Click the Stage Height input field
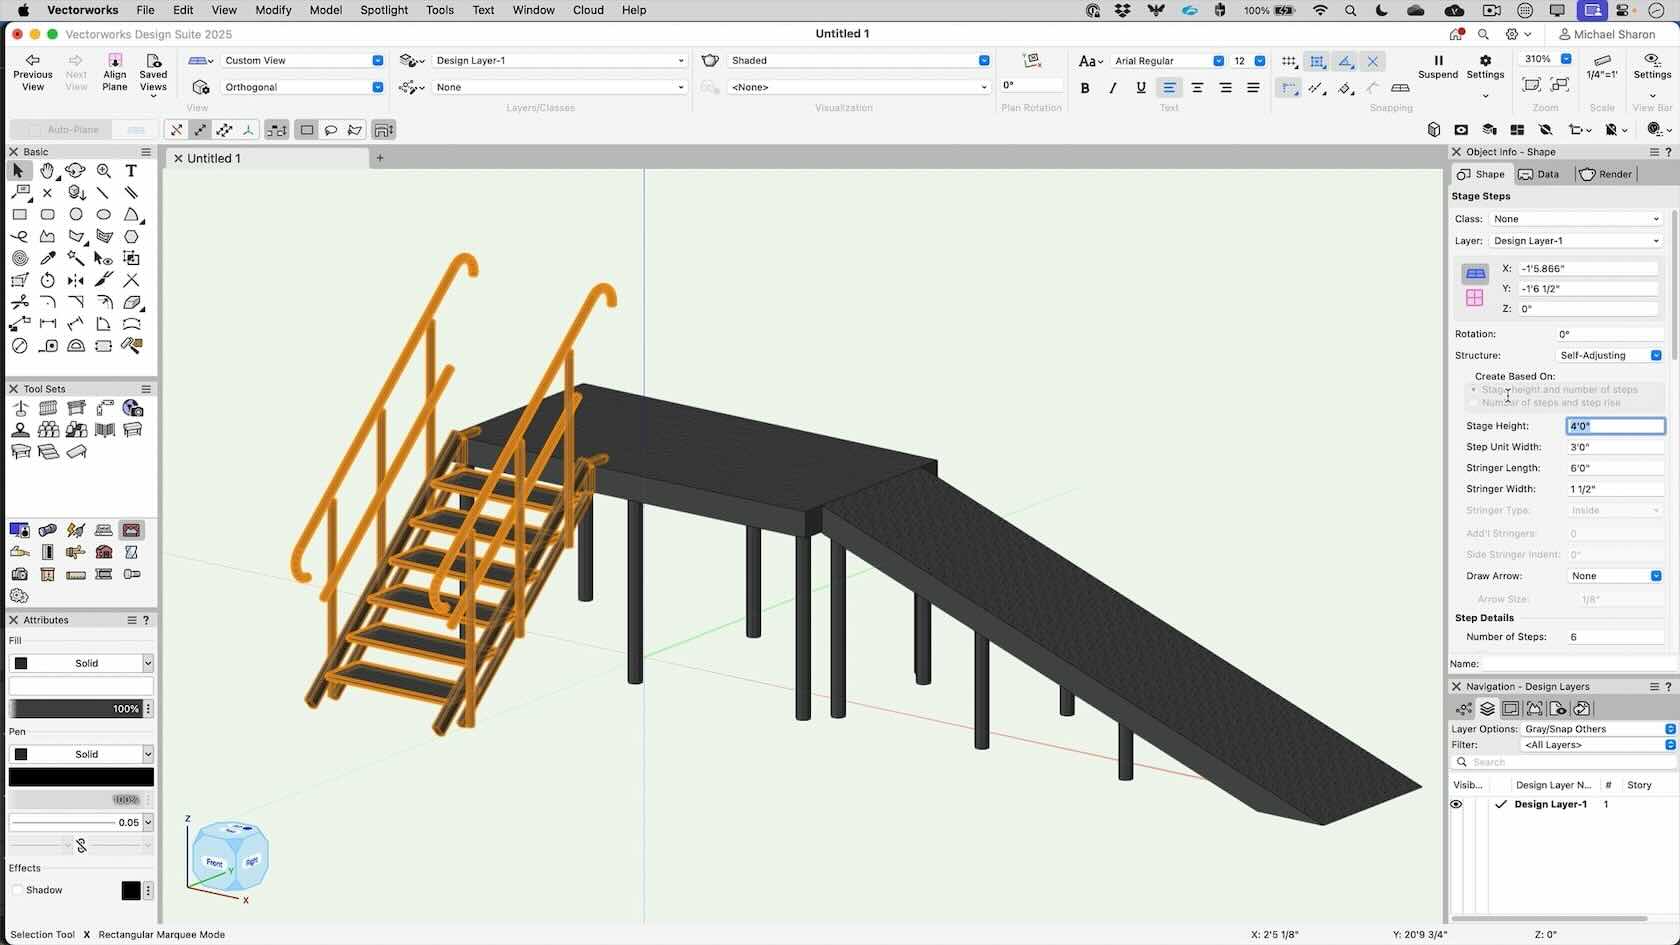 [1614, 425]
